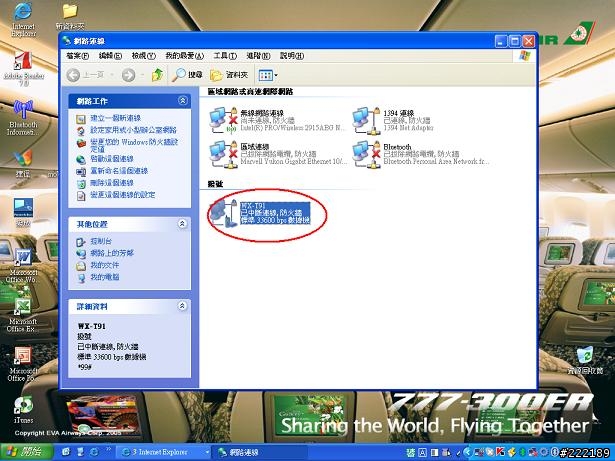Select the Microsoft Office PowerPoint desktop icon

coord(23,364)
